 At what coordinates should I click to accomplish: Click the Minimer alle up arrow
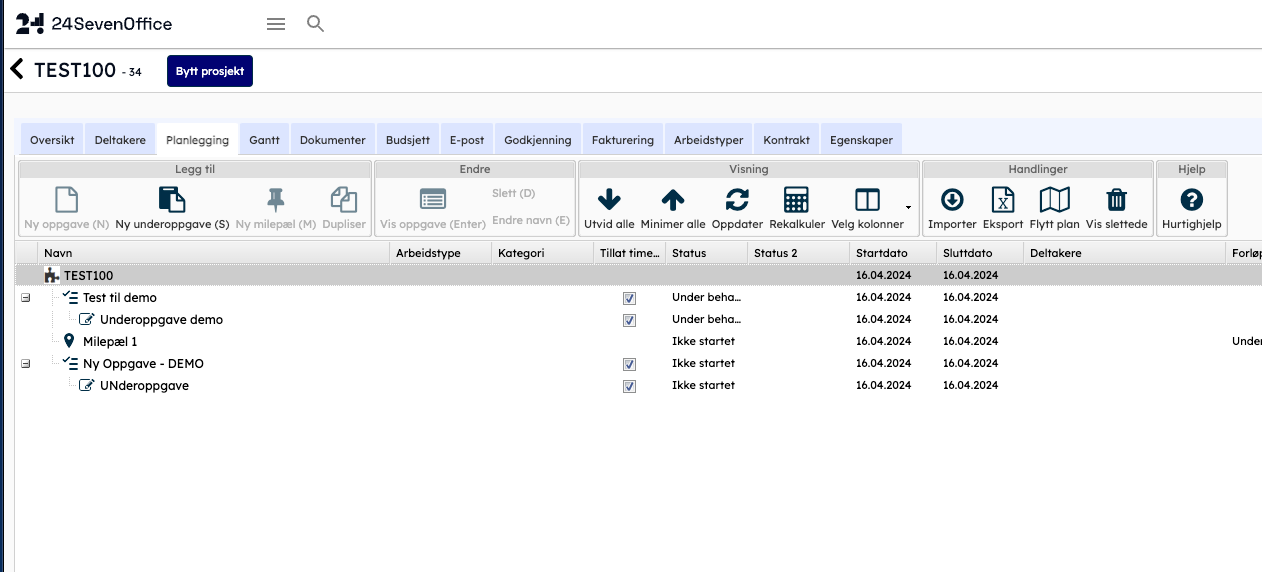[673, 200]
